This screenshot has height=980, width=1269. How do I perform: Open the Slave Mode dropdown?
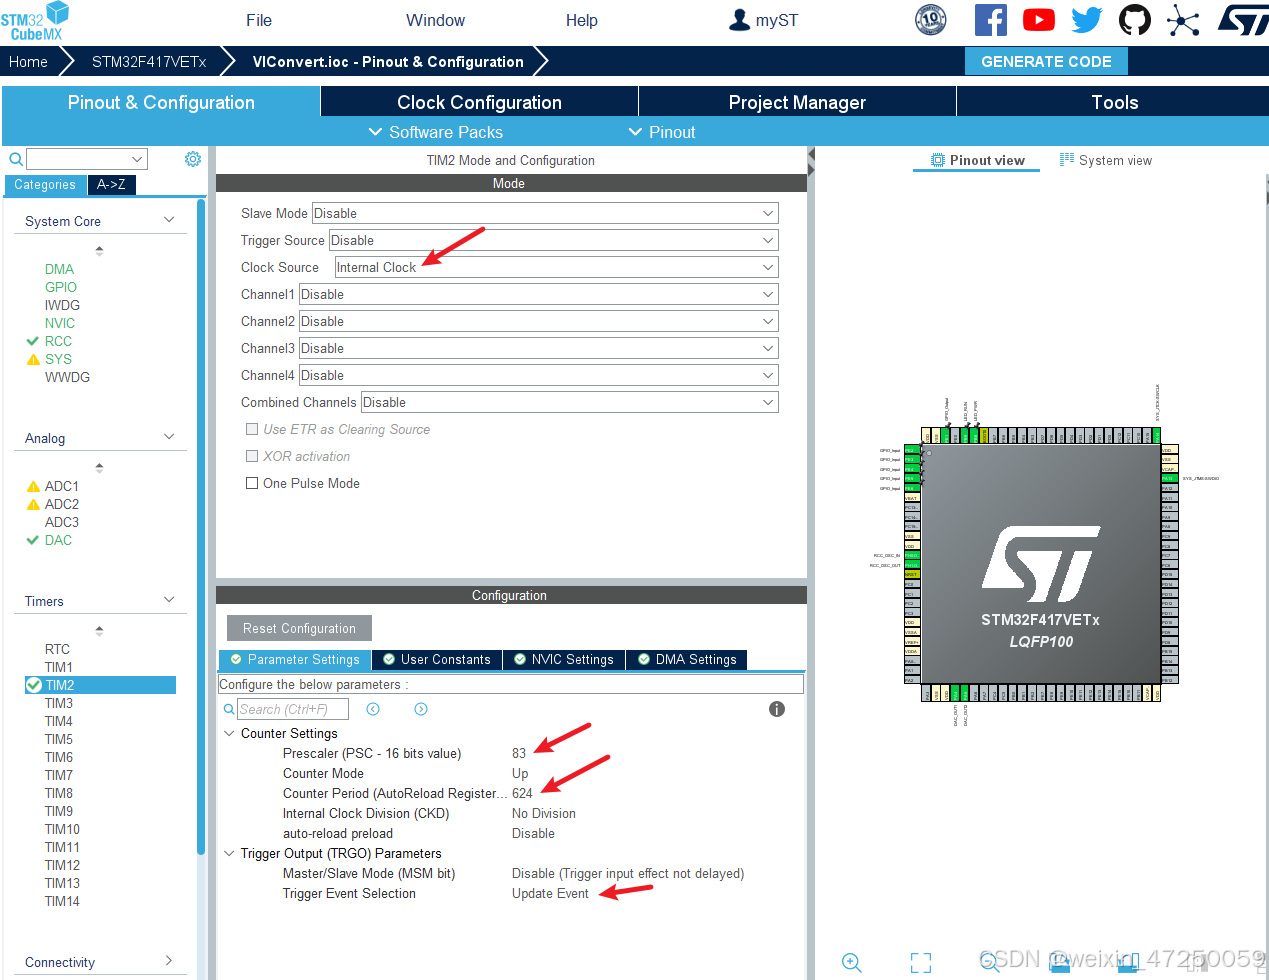coord(545,213)
